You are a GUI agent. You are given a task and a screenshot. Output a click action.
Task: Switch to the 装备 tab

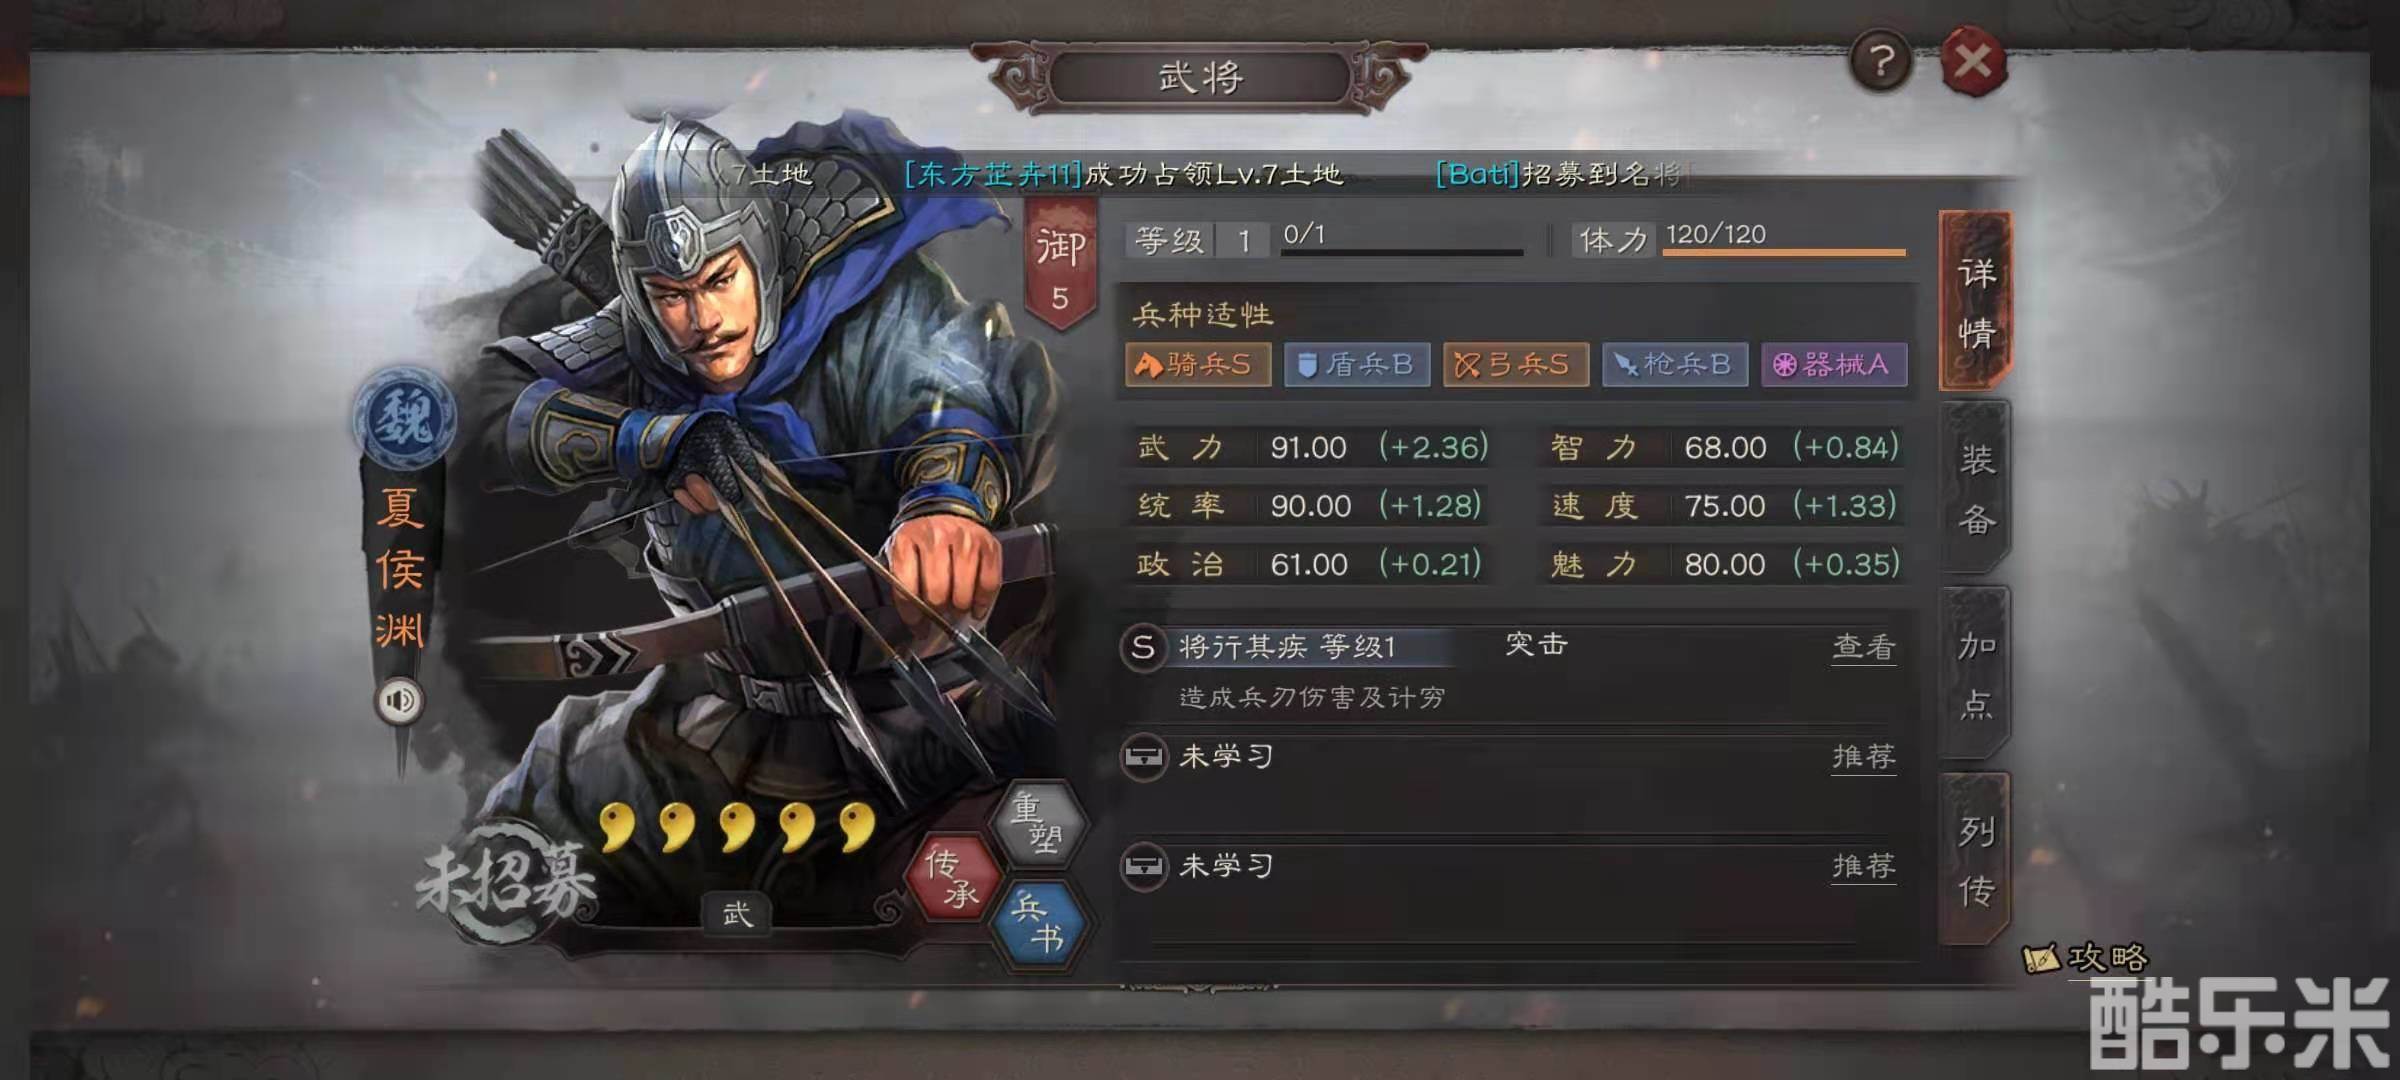pos(1976,488)
